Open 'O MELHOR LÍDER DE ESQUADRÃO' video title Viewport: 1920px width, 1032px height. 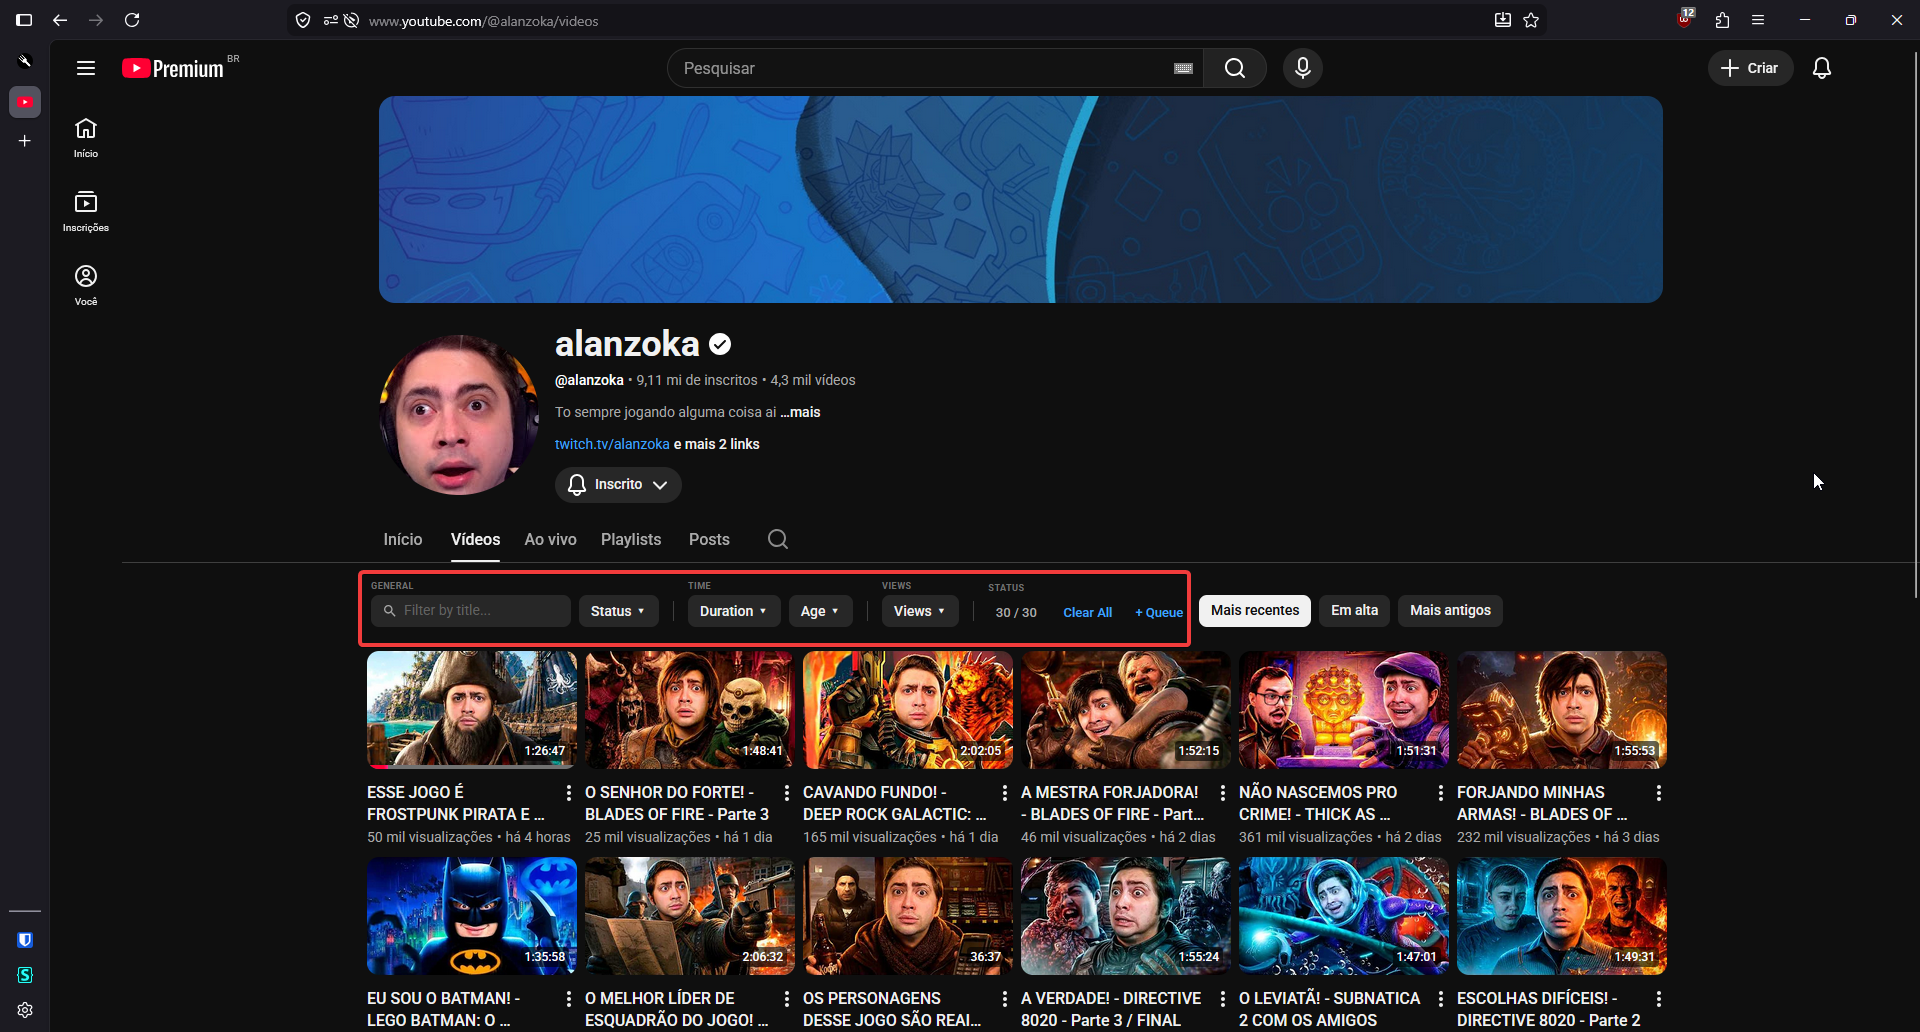[x=677, y=1009]
